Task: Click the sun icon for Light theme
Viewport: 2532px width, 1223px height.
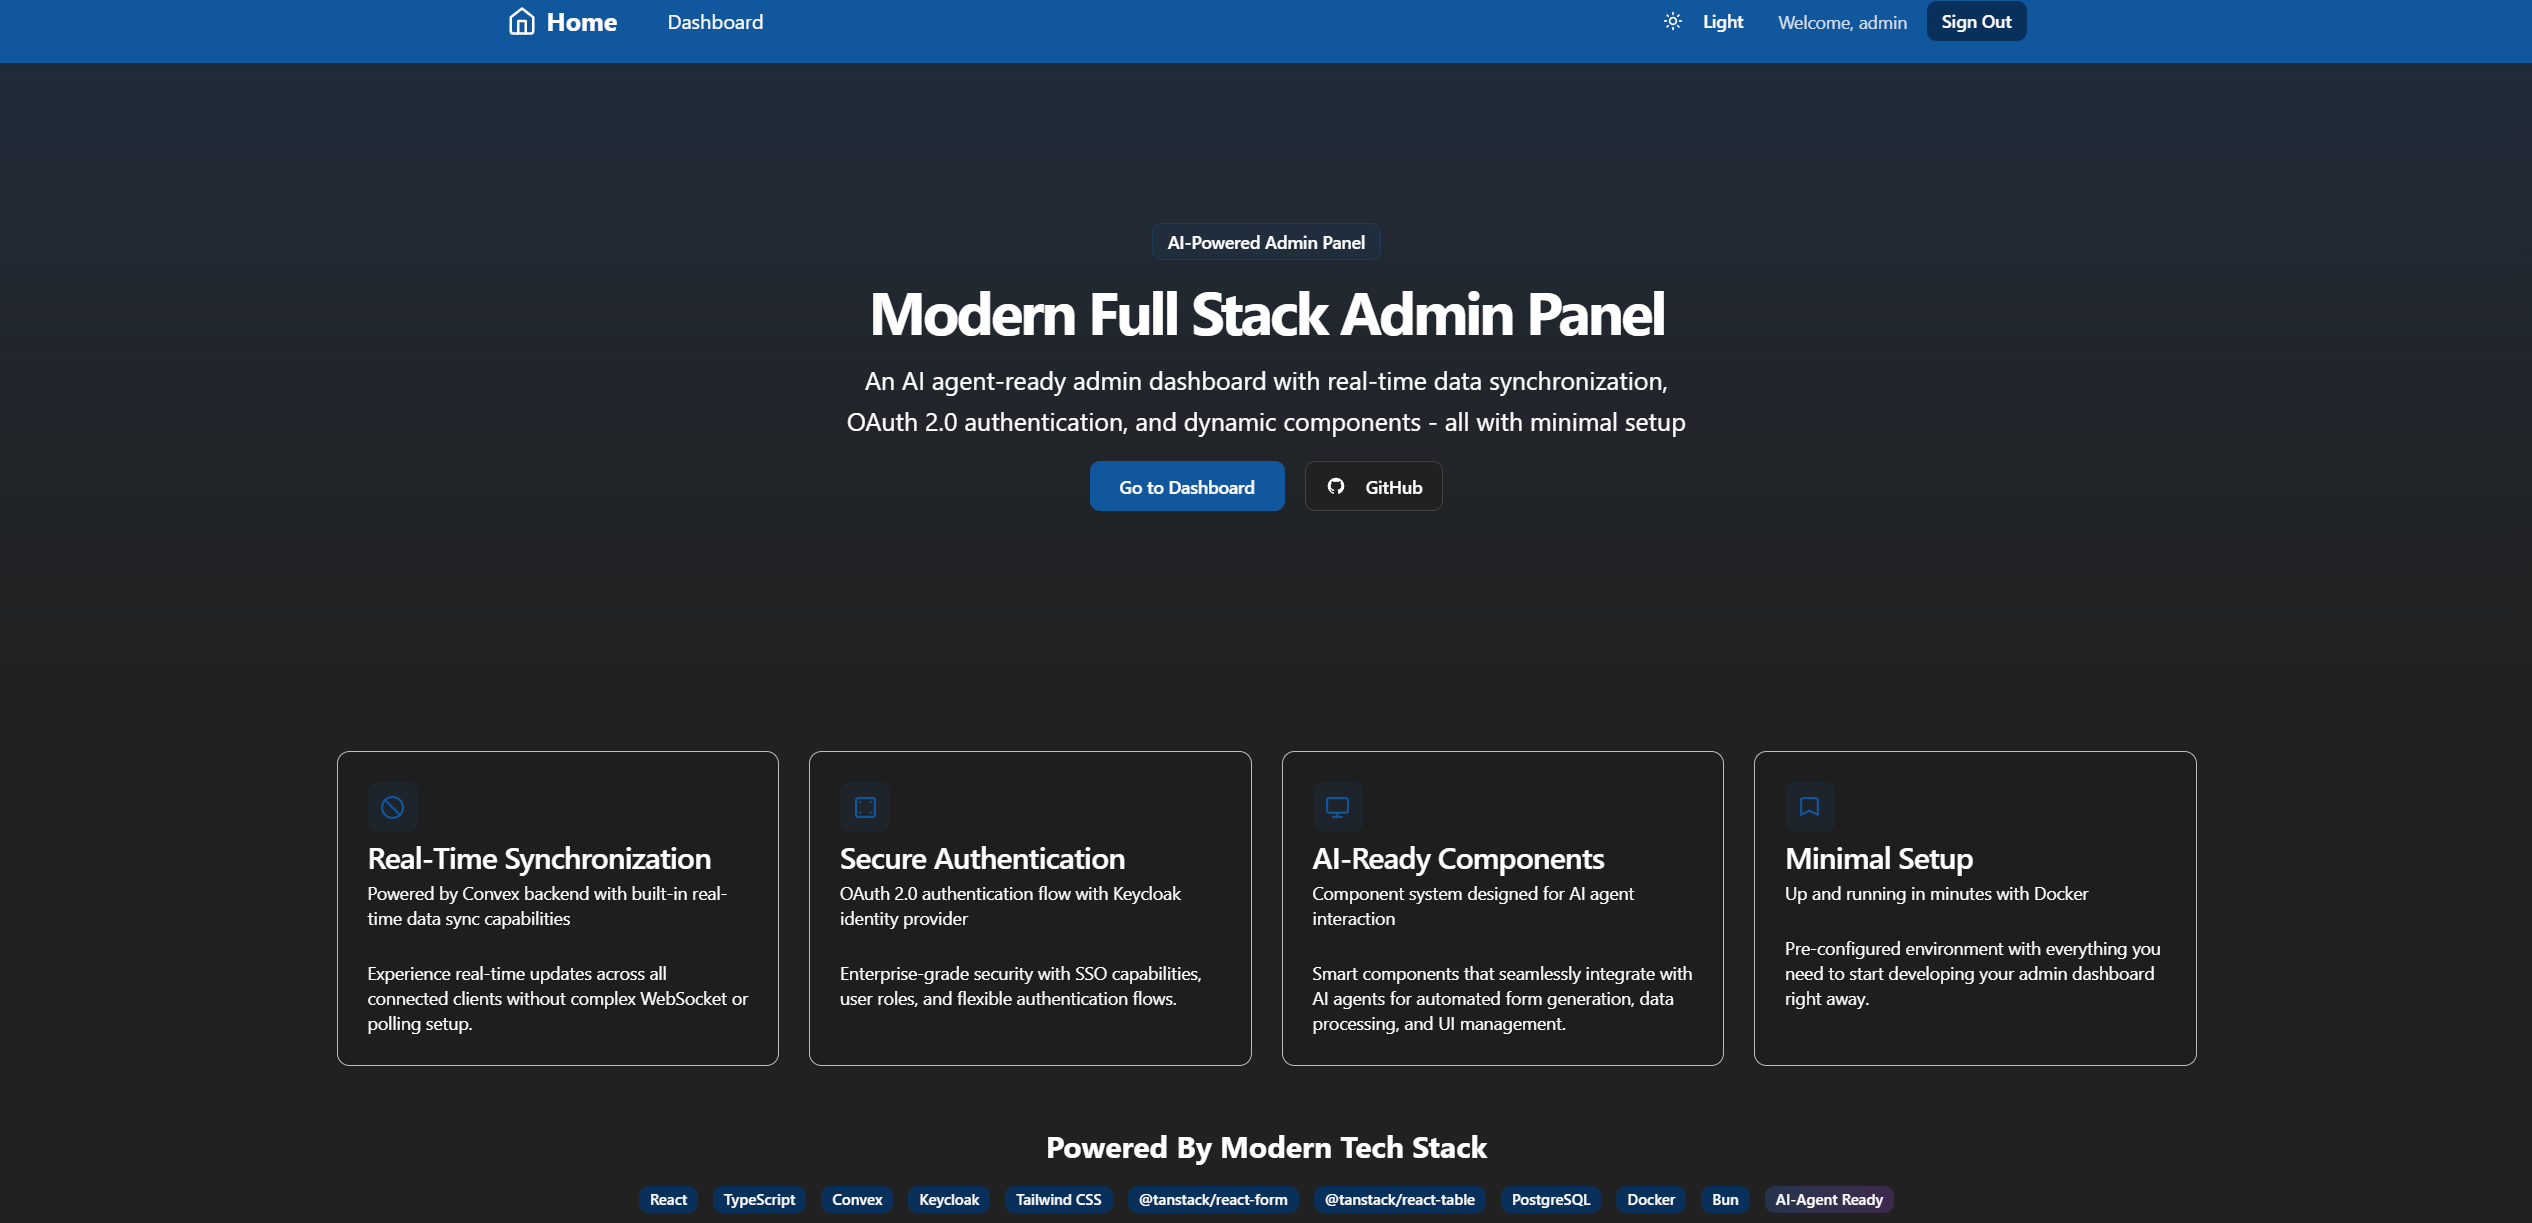Action: (1672, 22)
